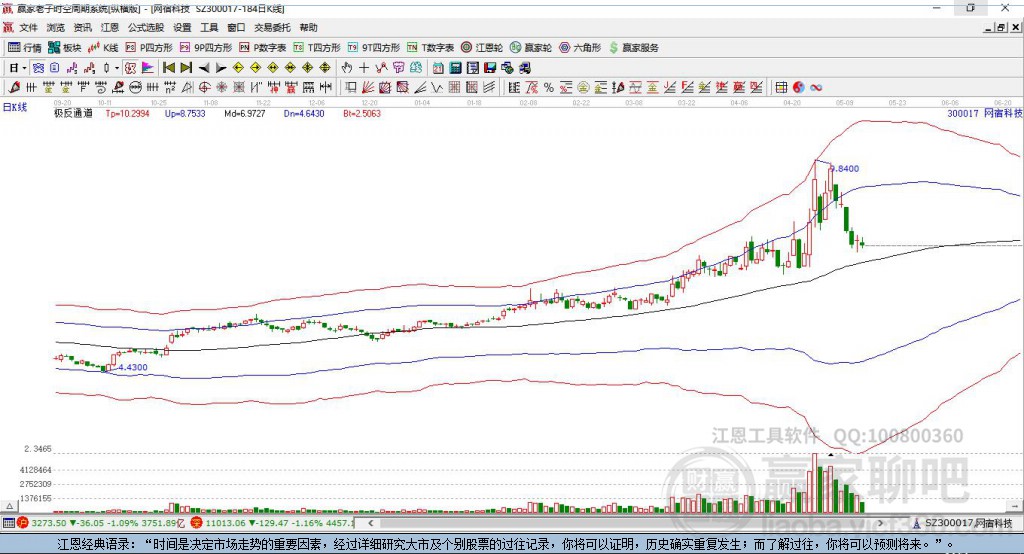Click the Up=8.7533 value
The image size is (1024, 554).
pos(185,113)
